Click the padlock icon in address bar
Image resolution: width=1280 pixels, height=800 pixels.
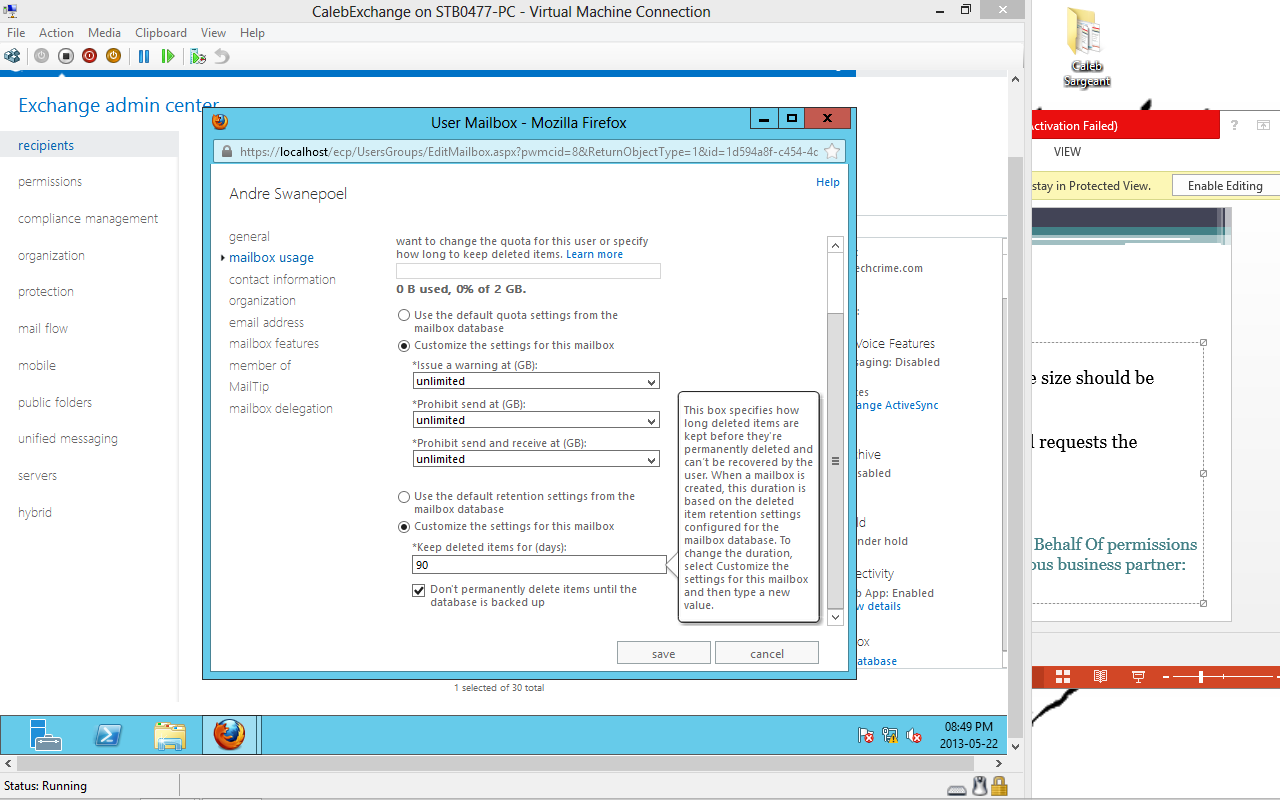point(226,152)
